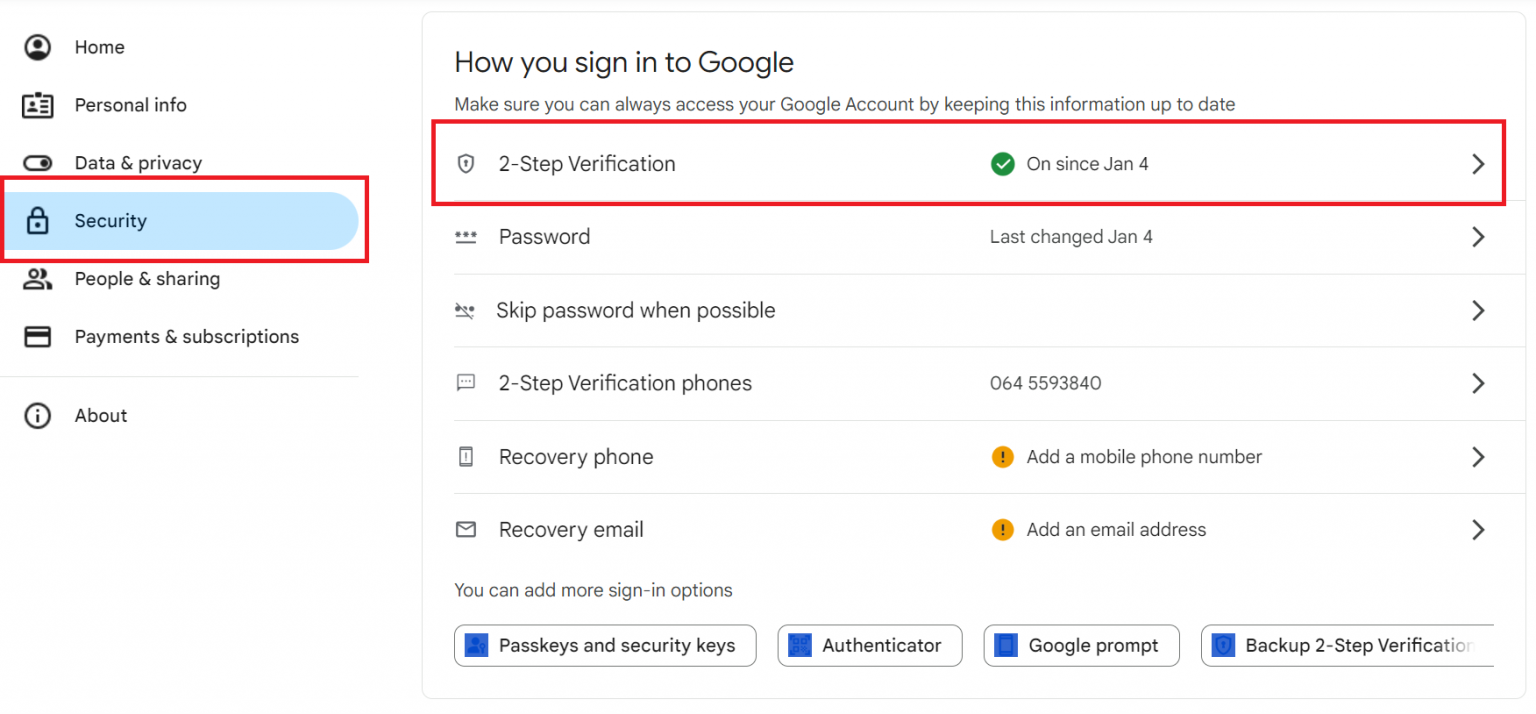Click the Home icon in the sidebar
The height and width of the screenshot is (714, 1536).
37,47
